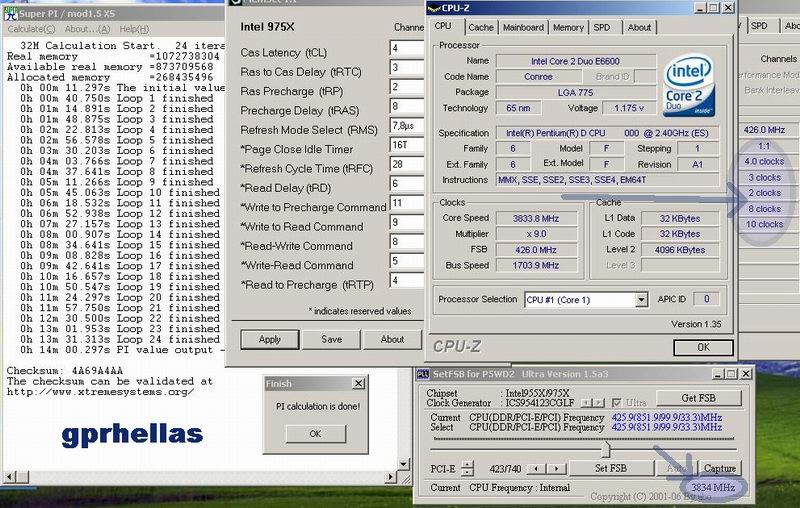Click Super PI vertical scrollbar down arrow
Viewport: 800px width, 508px height.
[x=404, y=464]
